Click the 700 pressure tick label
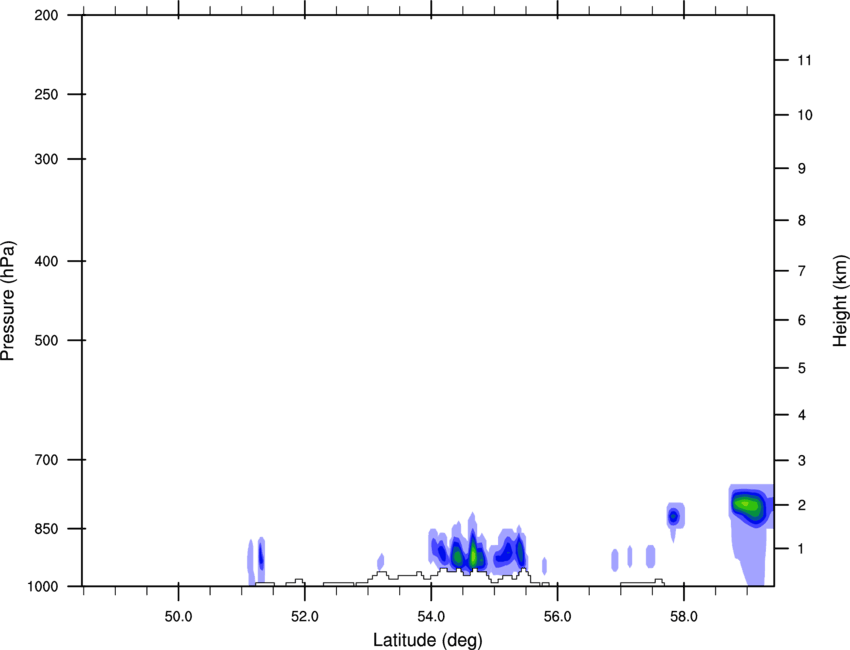 click(46, 460)
